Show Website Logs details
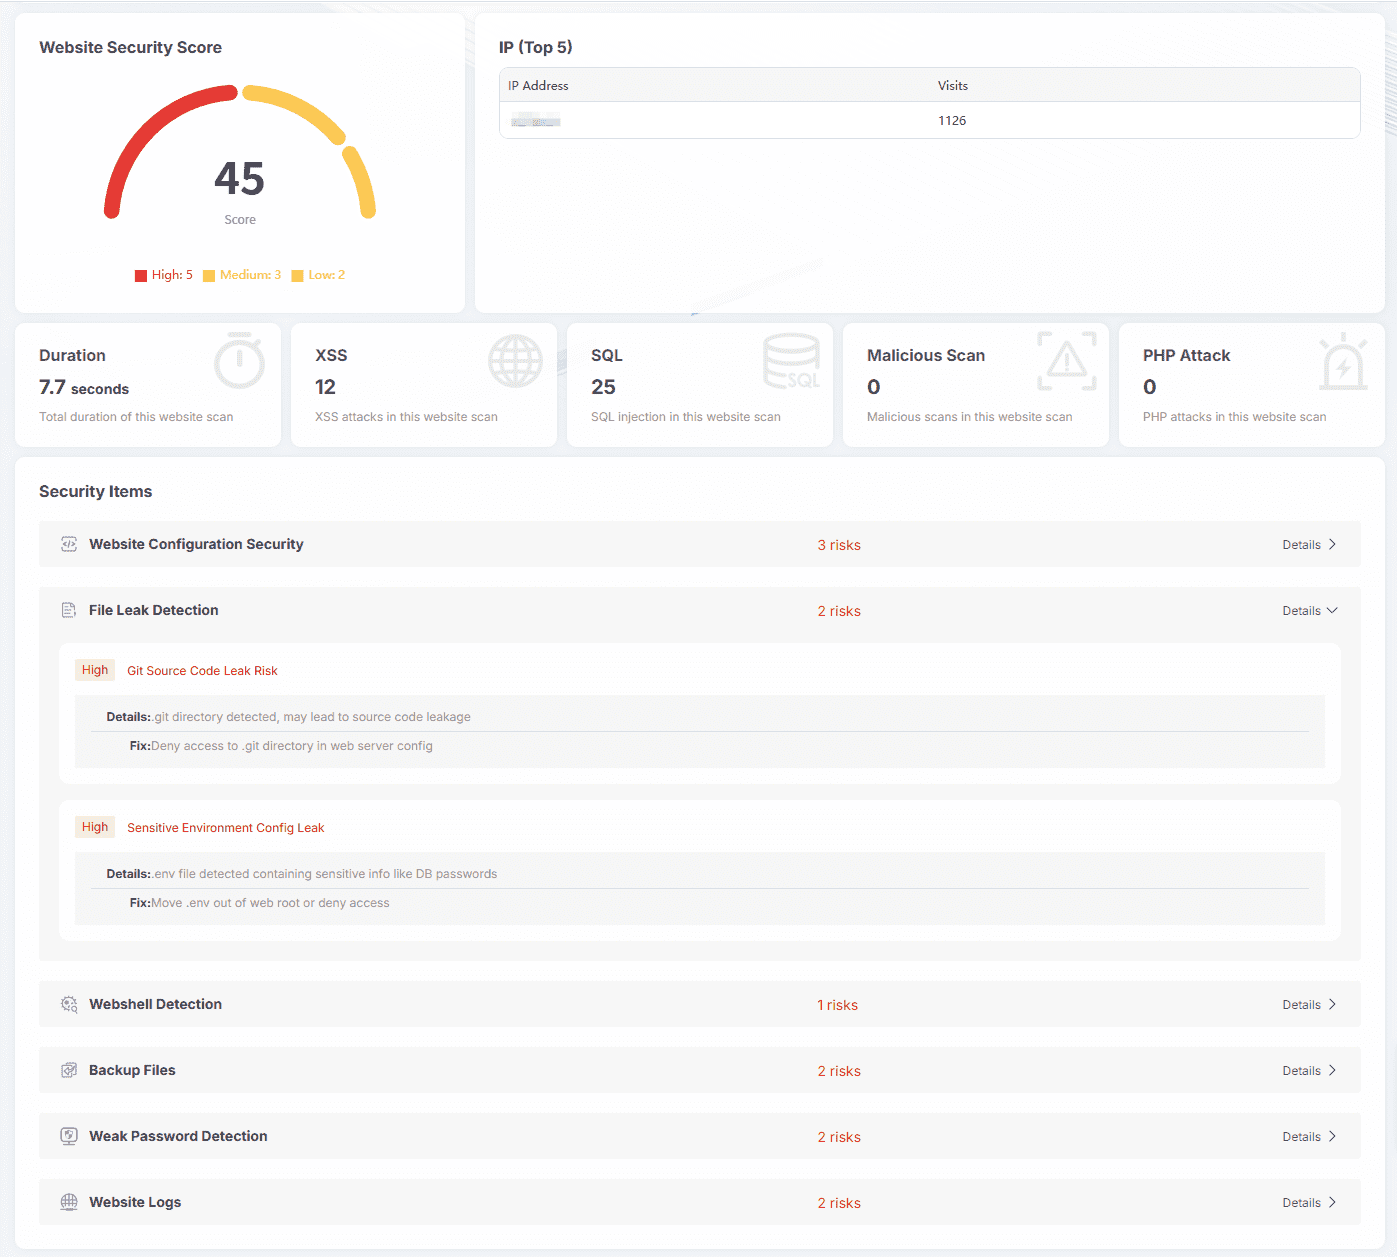 1309,1203
